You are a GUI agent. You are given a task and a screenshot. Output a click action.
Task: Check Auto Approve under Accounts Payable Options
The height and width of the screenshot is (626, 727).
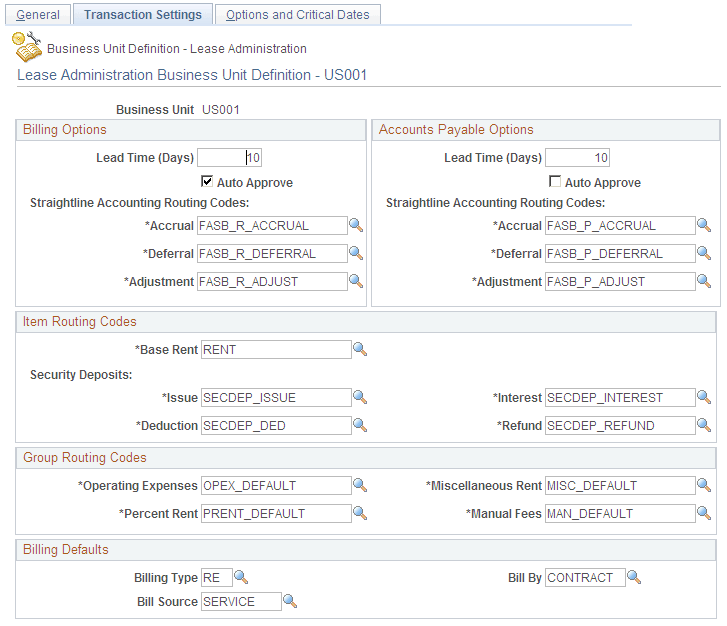[555, 181]
